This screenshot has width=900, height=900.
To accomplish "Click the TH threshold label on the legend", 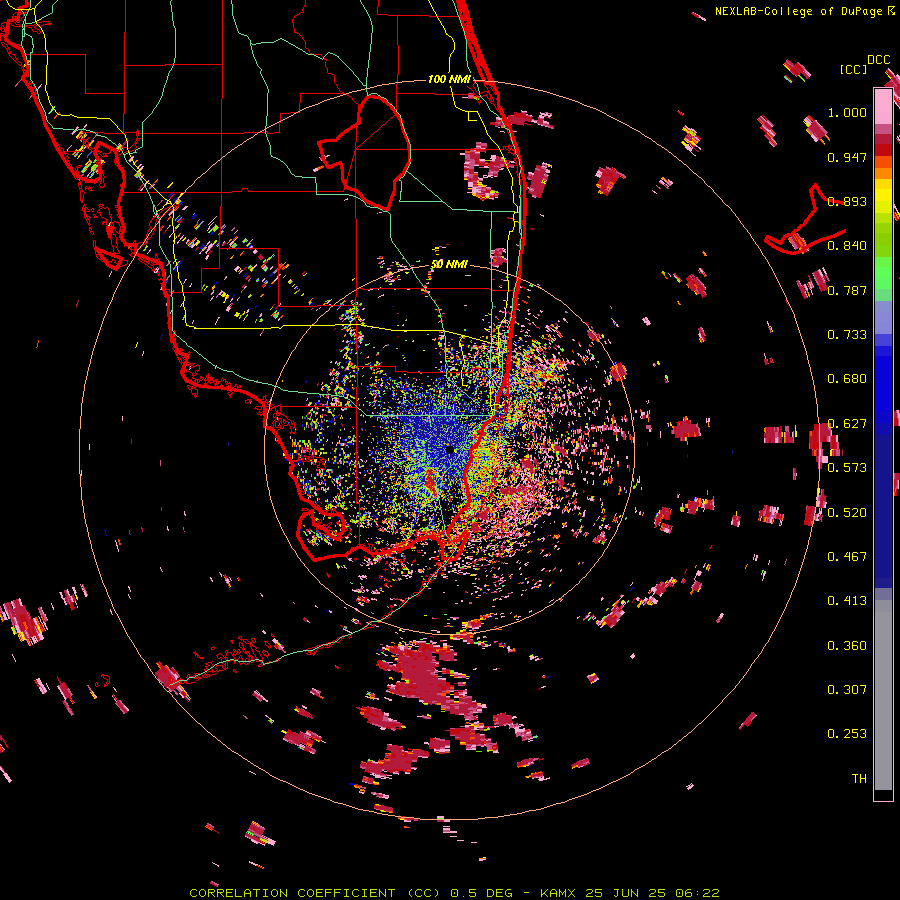I will click(x=859, y=779).
